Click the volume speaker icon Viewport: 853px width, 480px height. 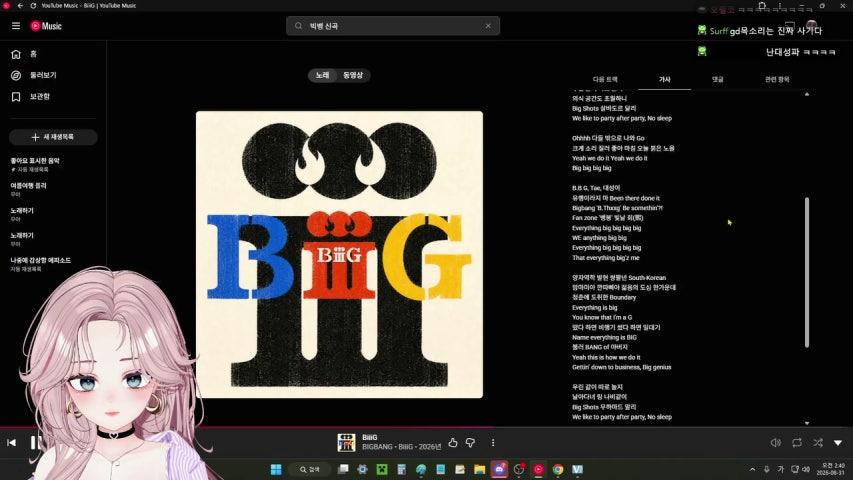(x=776, y=443)
